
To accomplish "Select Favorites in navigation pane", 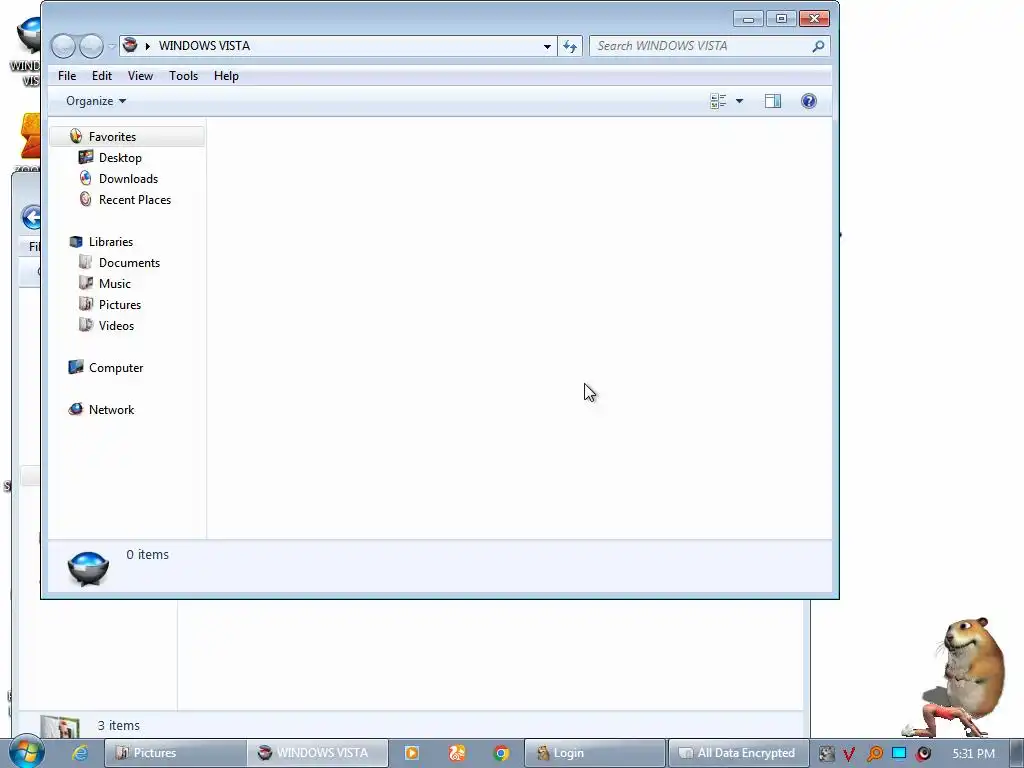I will click(127, 136).
